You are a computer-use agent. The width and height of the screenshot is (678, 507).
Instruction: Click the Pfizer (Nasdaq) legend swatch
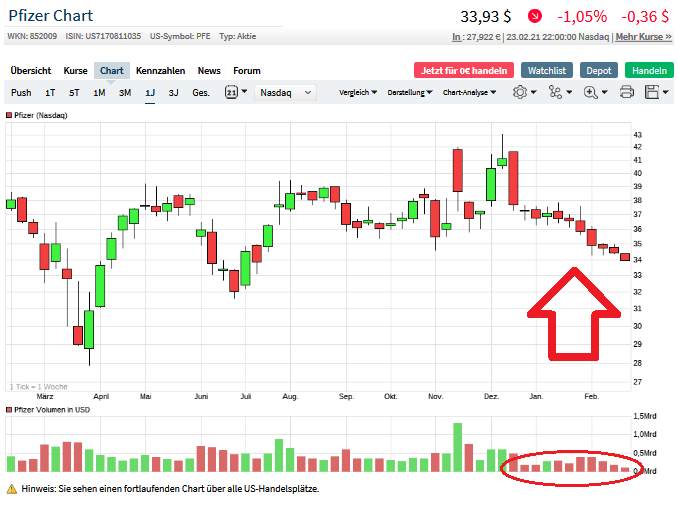(9, 115)
